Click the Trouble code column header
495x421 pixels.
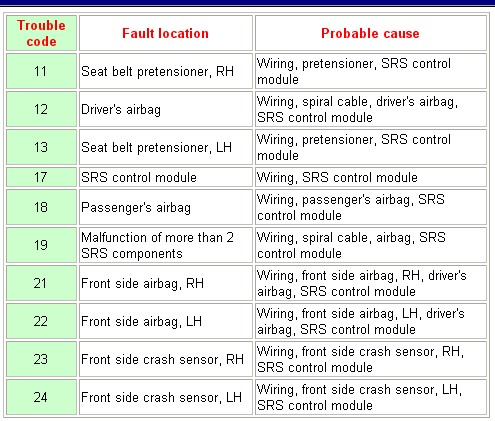41,33
